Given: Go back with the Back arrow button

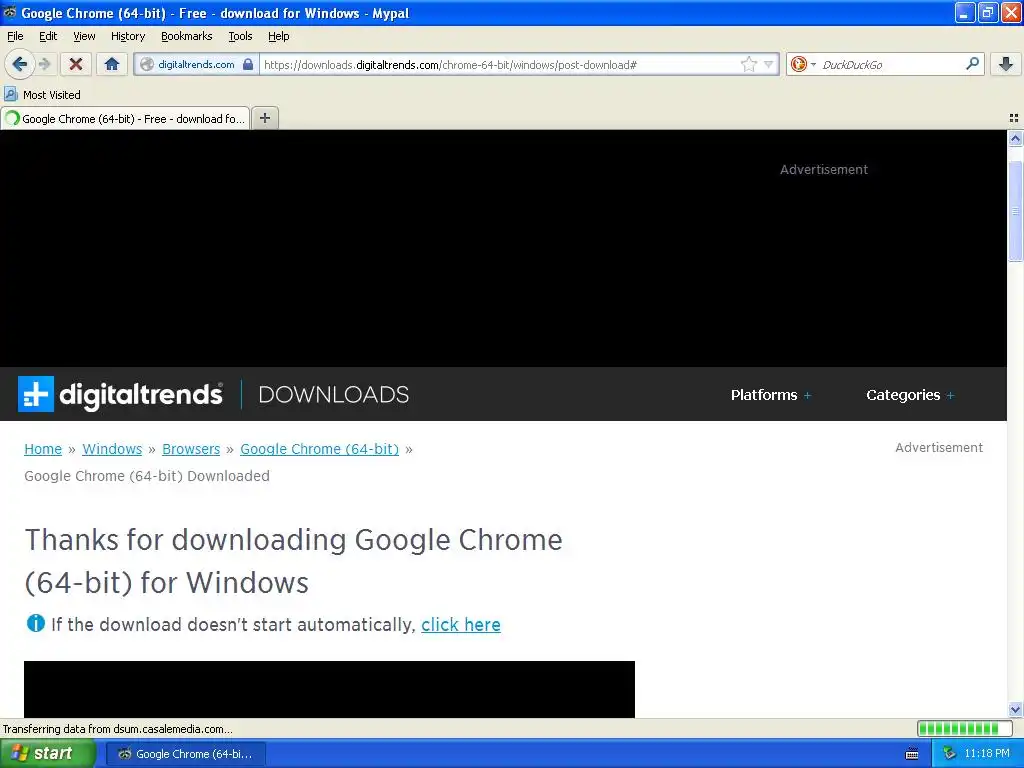Looking at the screenshot, I should pos(20,64).
